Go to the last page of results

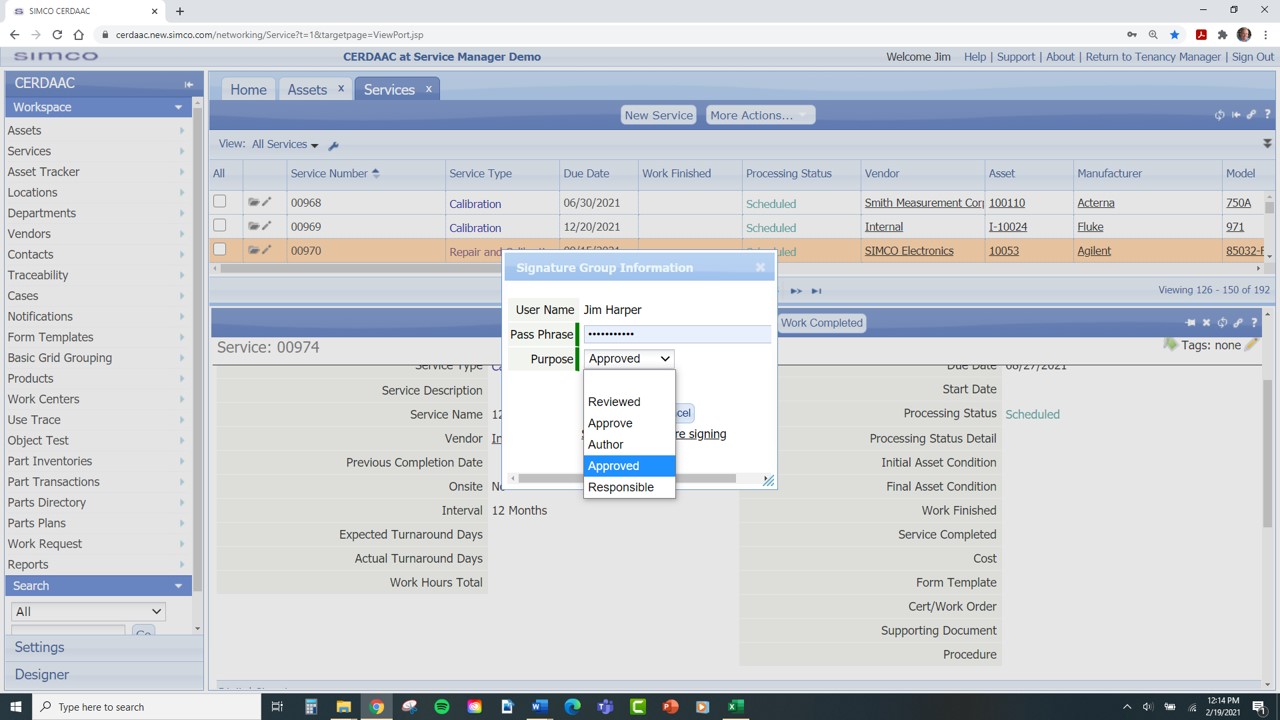click(816, 291)
